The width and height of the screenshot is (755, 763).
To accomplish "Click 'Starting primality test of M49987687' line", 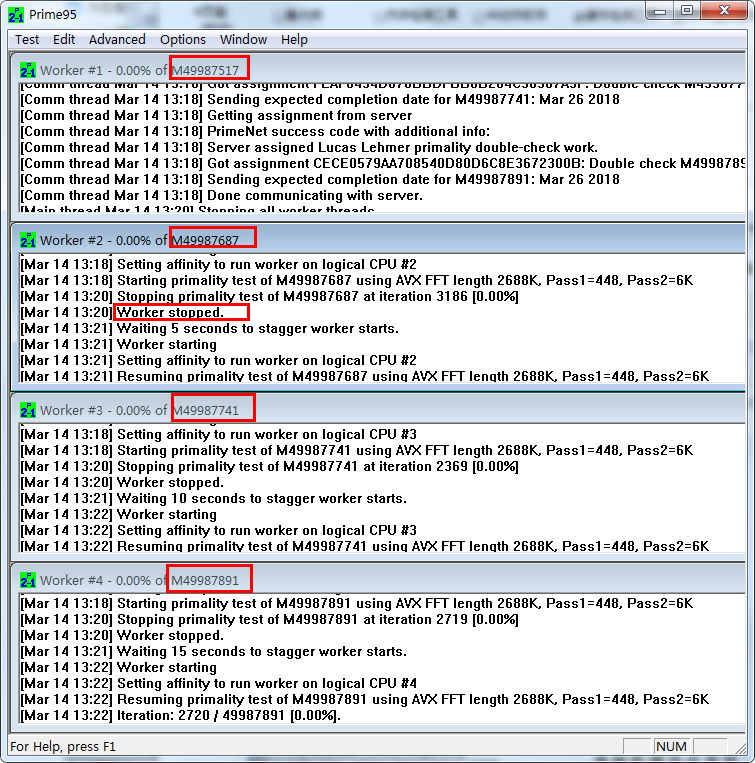I will (x=357, y=281).
